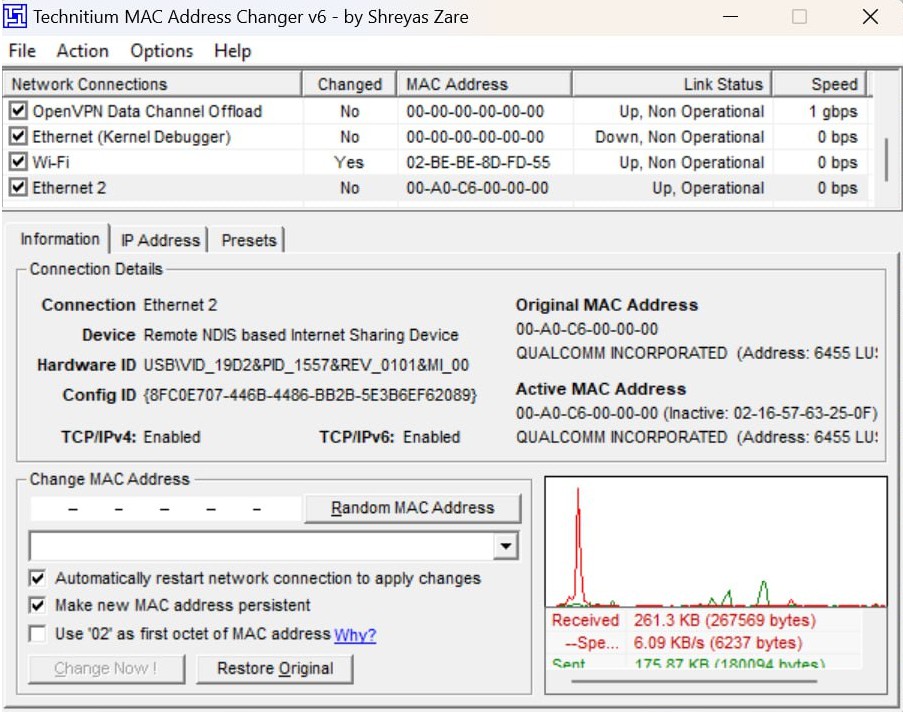This screenshot has height=712, width=903.
Task: Click the new MAC address octet input field
Action: (166, 509)
